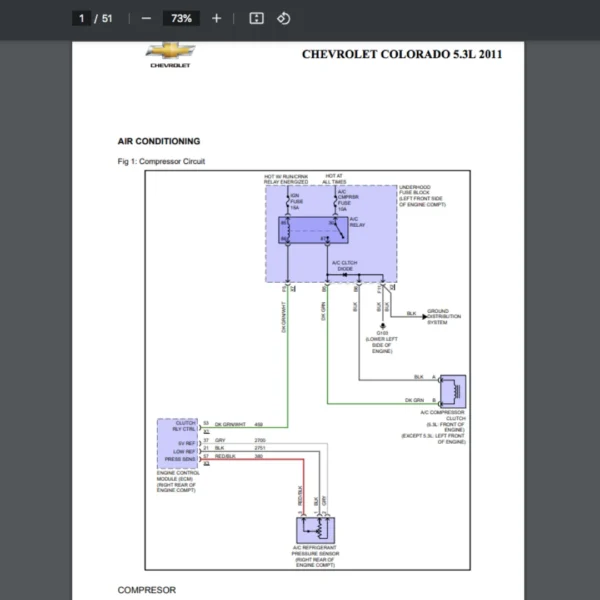The image size is (600, 600).
Task: Select the CHEVROLET COLORADO 5.3L 2011 title
Action: coord(402,54)
